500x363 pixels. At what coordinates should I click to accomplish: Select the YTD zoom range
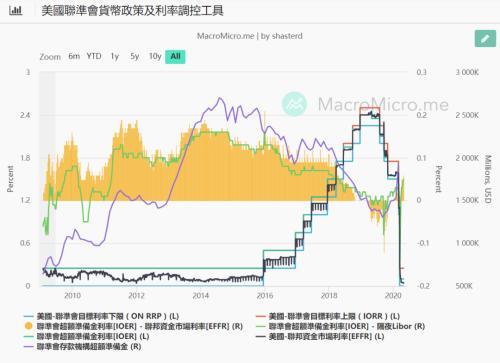coord(94,56)
